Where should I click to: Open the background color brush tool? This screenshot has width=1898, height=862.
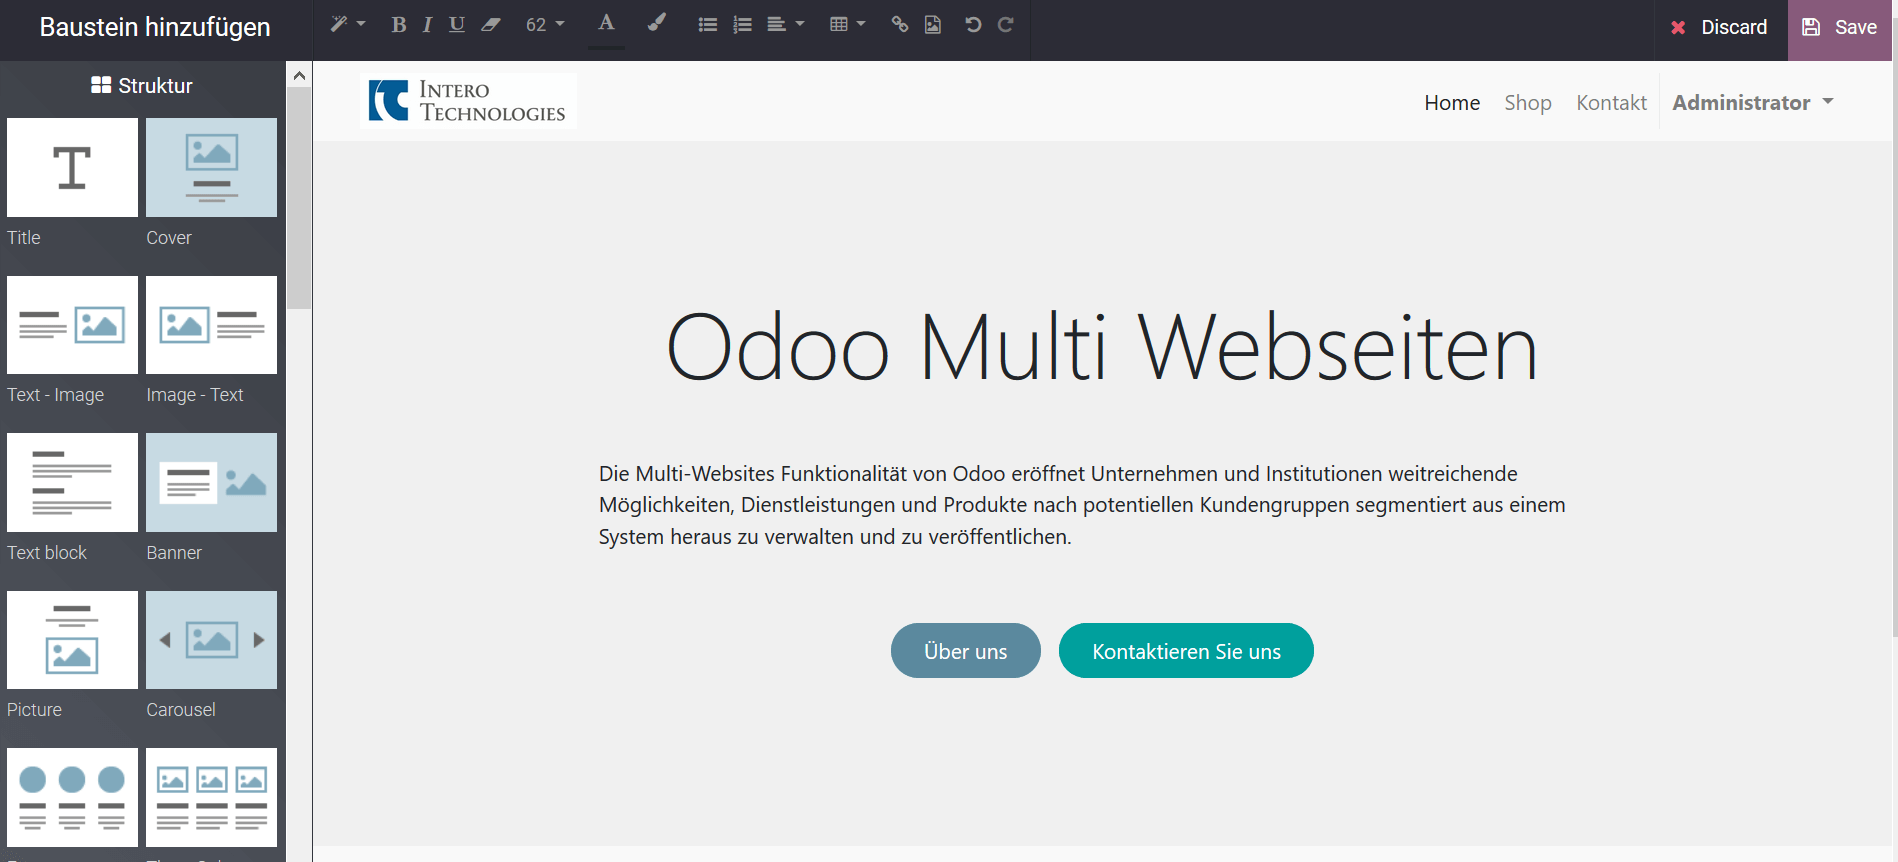pyautogui.click(x=656, y=23)
